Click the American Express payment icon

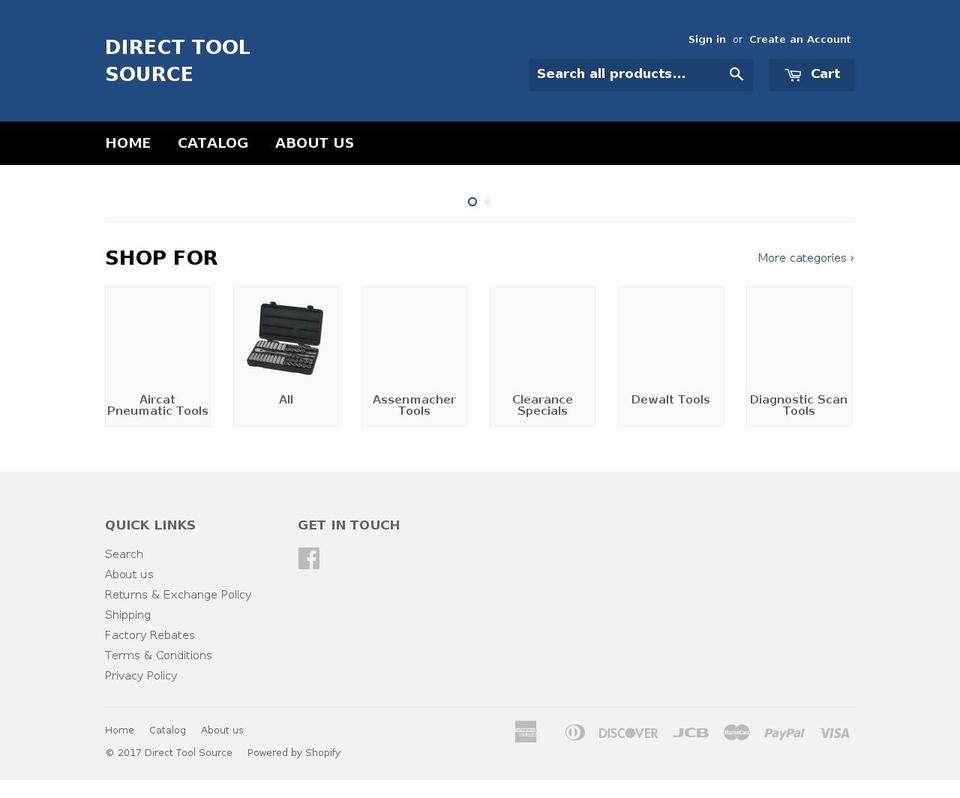pyautogui.click(x=526, y=732)
